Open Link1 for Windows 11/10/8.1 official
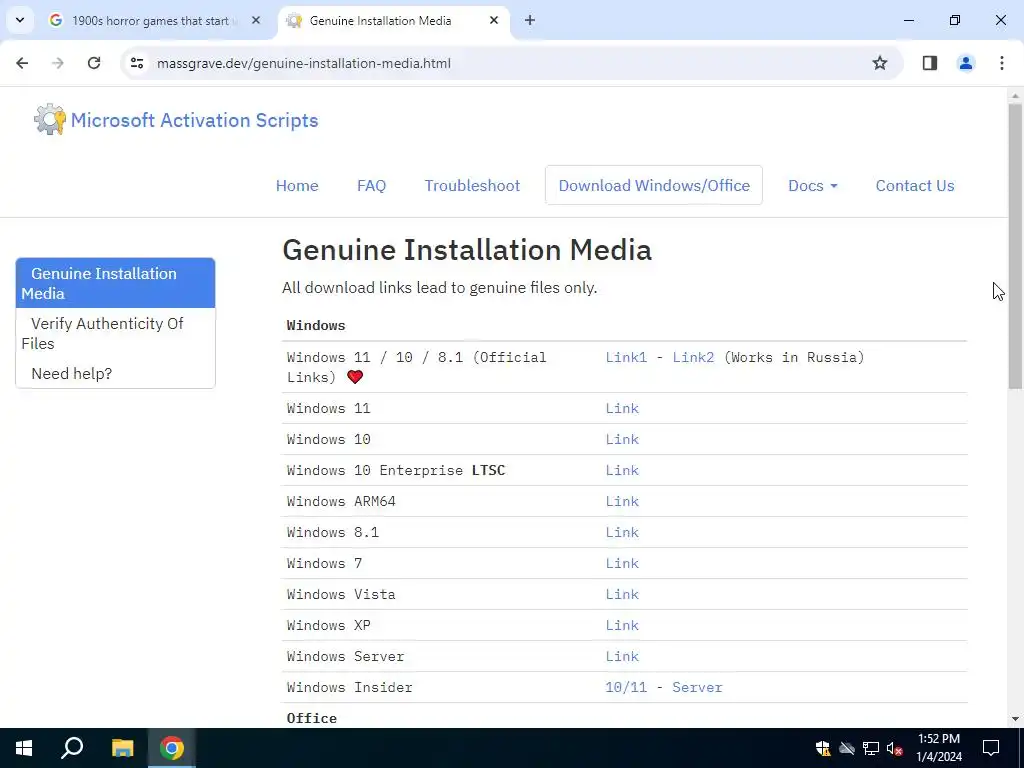The width and height of the screenshot is (1024, 768). (x=626, y=357)
